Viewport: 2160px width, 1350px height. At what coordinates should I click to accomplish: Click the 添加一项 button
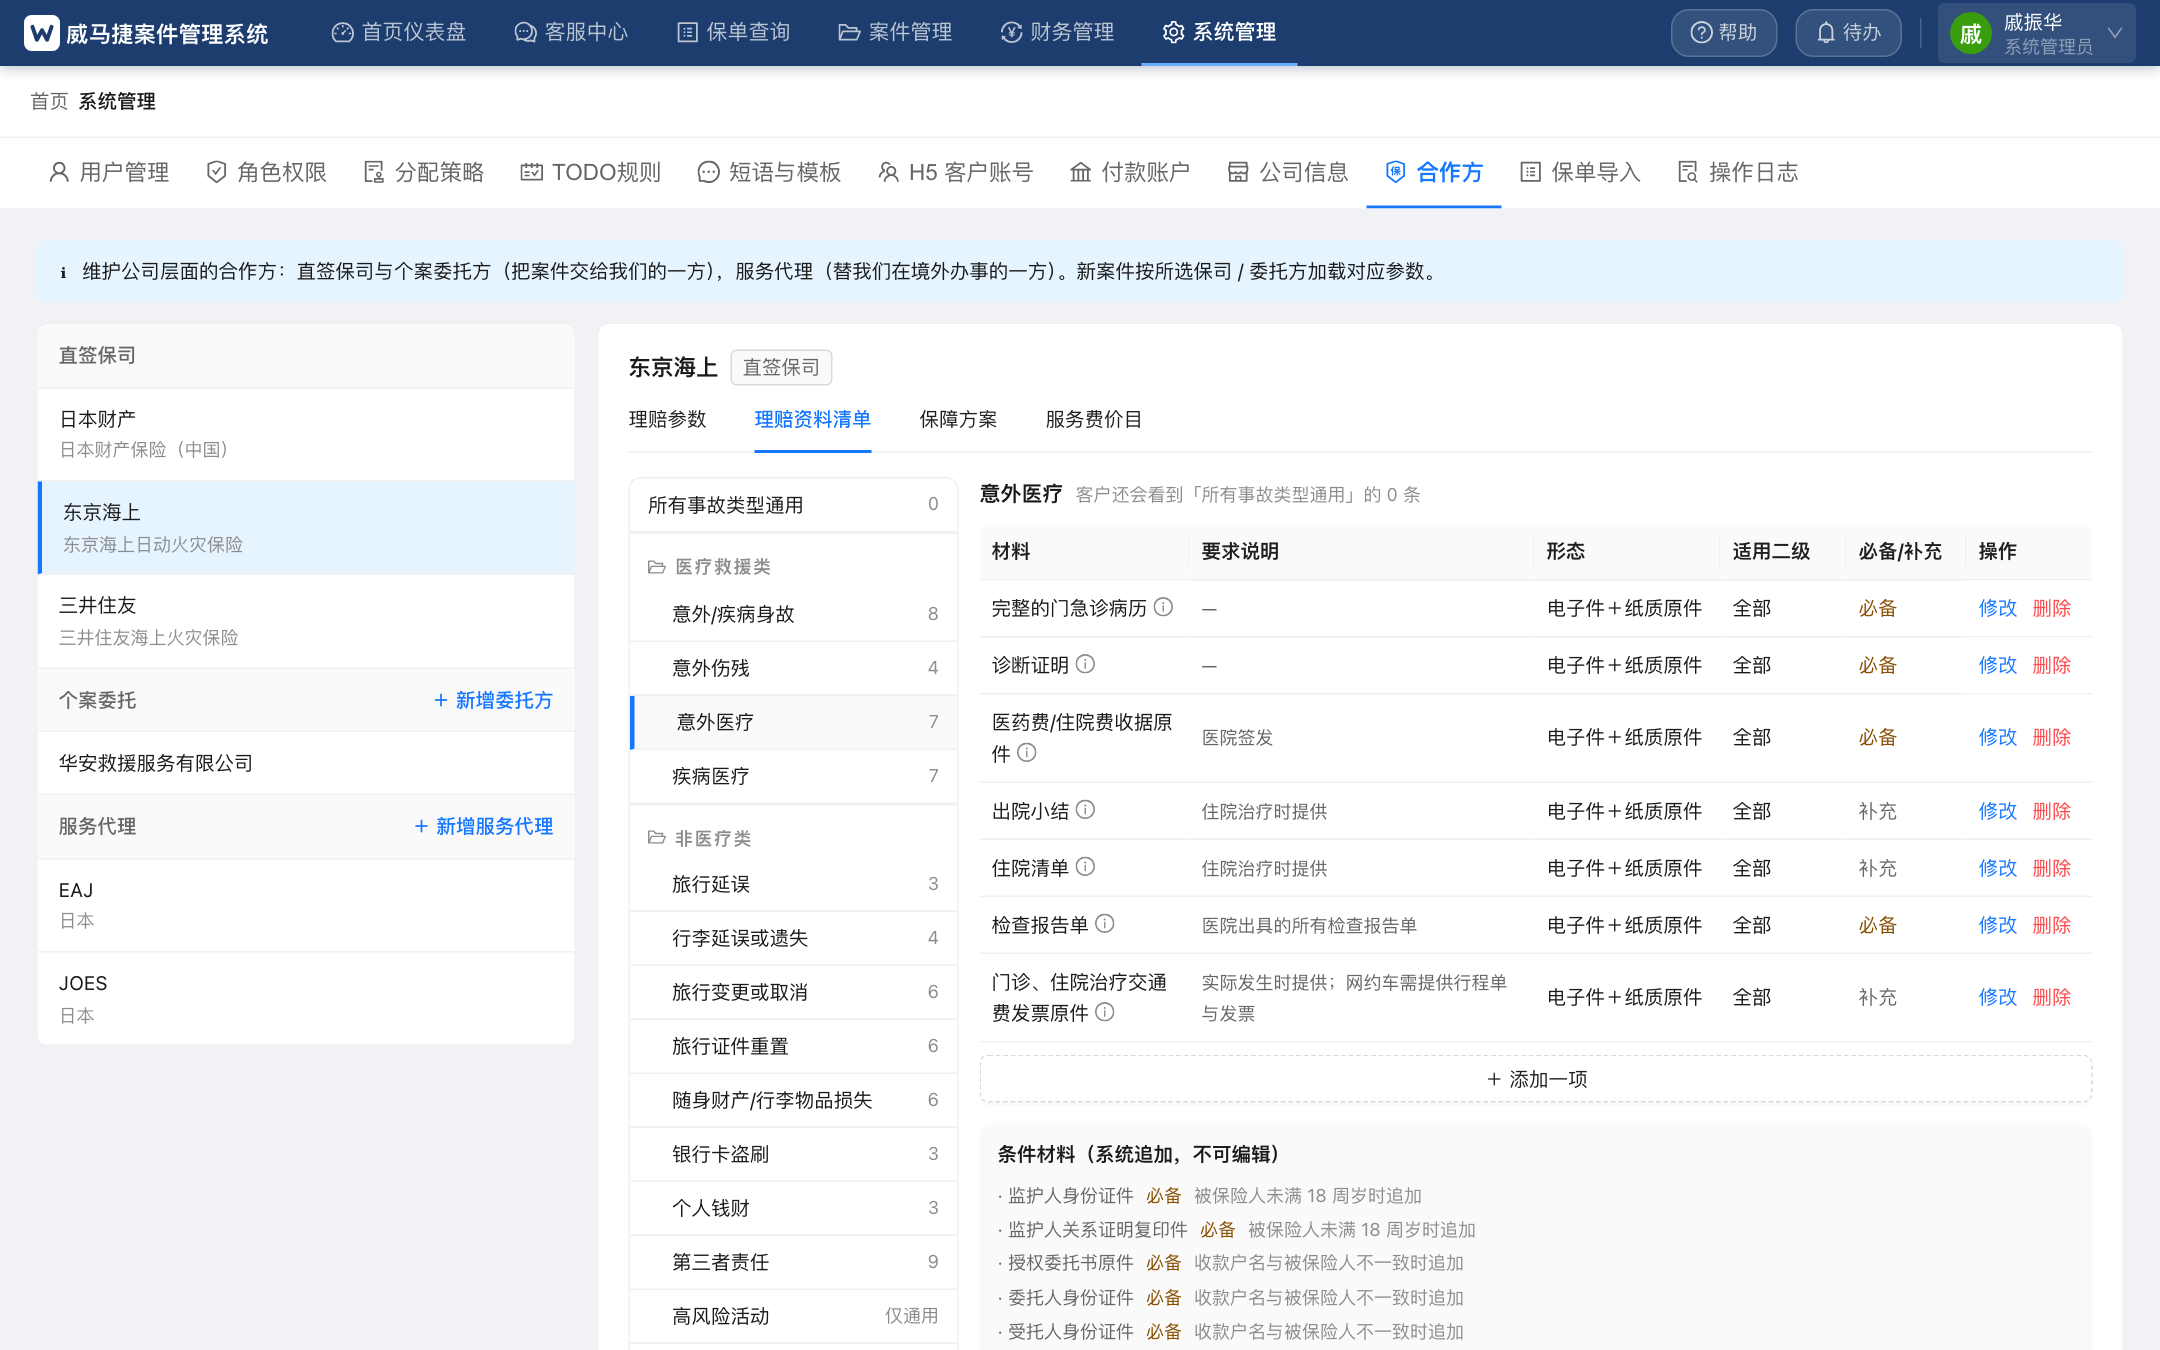[1536, 1079]
